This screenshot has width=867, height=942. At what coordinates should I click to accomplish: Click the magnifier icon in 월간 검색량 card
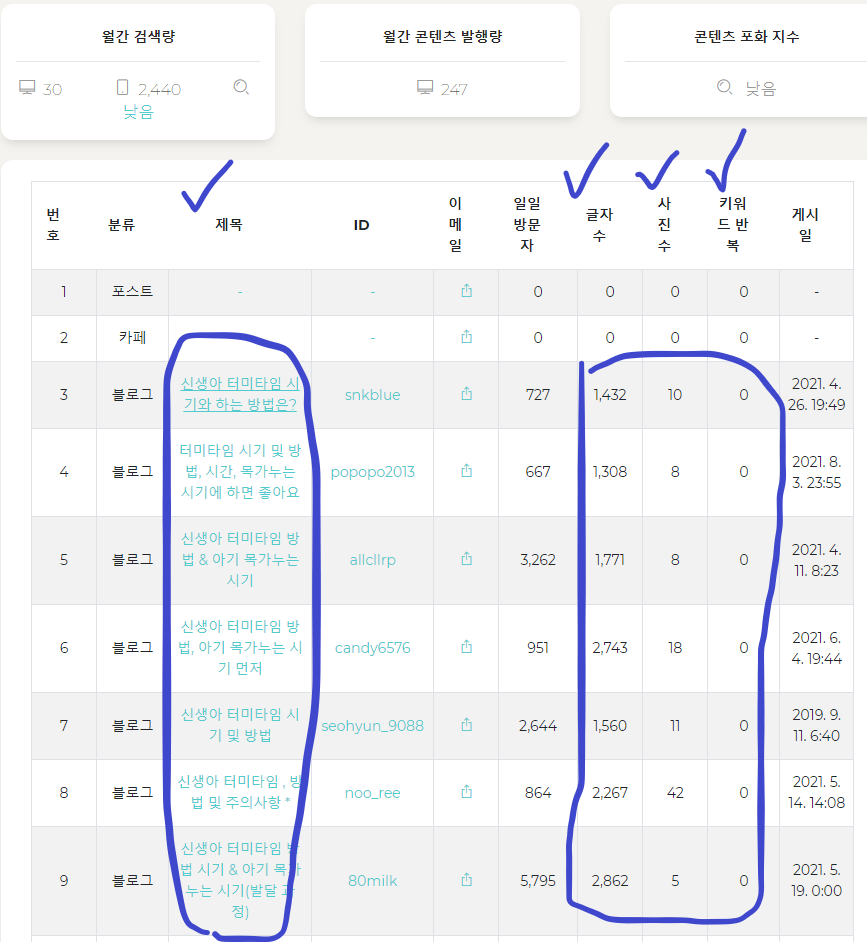[241, 88]
